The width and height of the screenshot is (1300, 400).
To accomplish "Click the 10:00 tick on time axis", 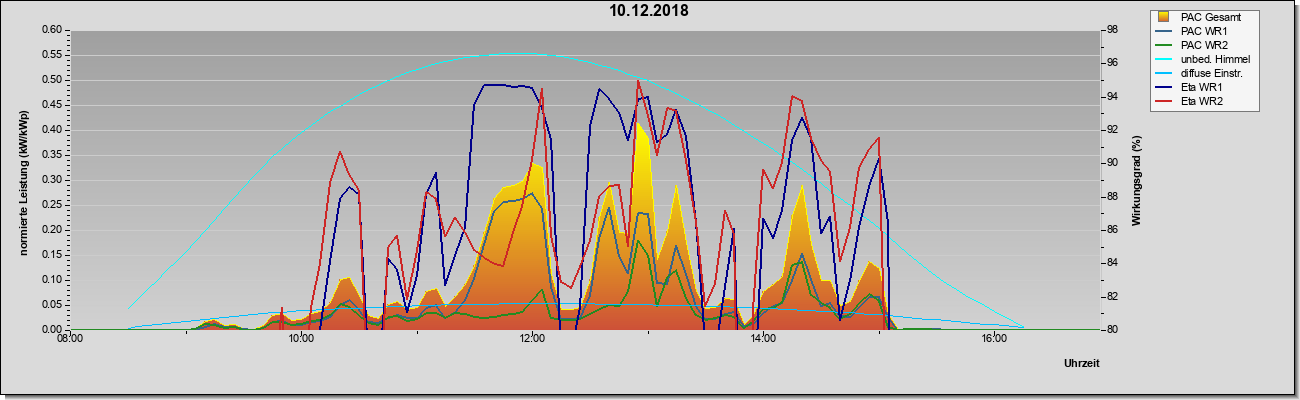I will coord(301,340).
